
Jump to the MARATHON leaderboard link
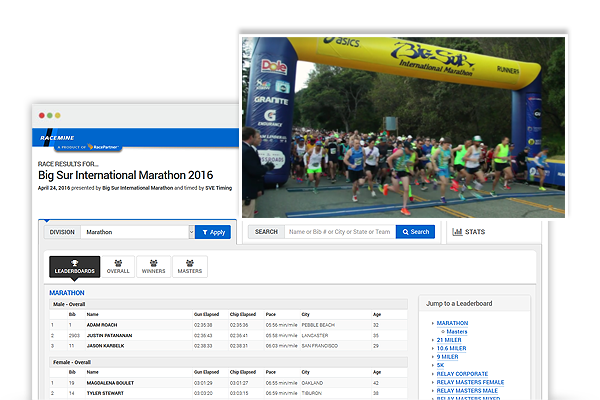pos(452,323)
